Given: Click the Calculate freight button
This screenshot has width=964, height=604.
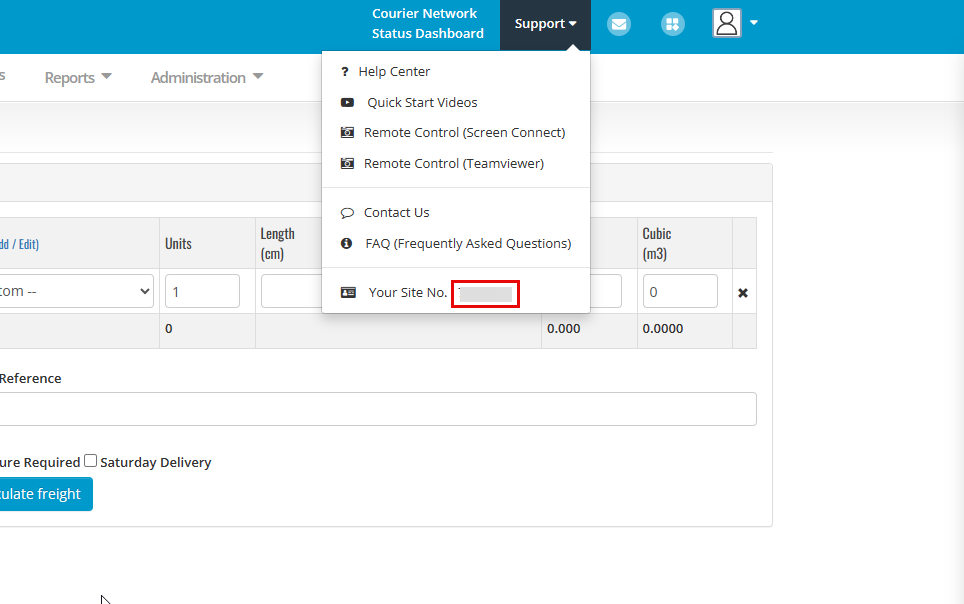Looking at the screenshot, I should pyautogui.click(x=46, y=494).
